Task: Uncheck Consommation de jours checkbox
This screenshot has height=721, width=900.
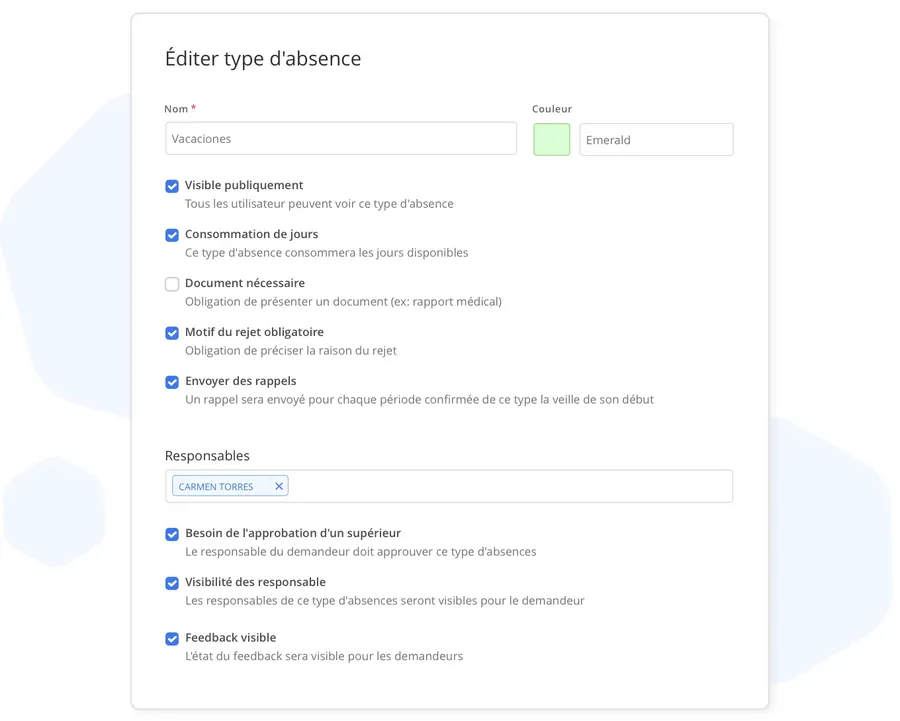Action: pos(172,235)
